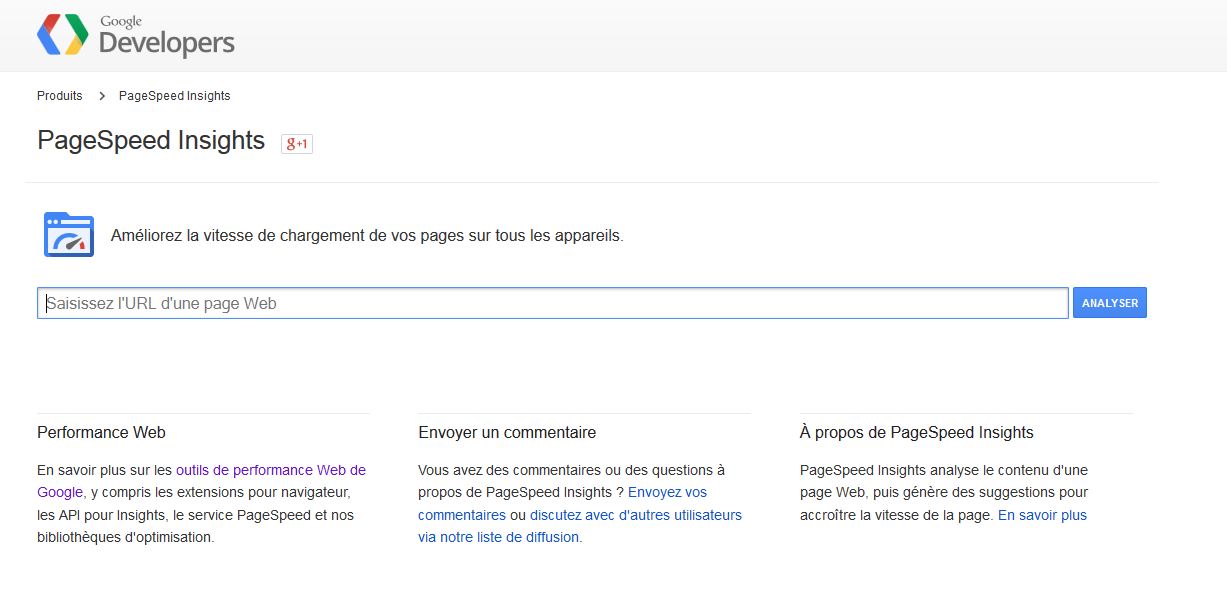
Task: Click the Améliorez la vitesse de chargement tagline
Action: point(367,237)
